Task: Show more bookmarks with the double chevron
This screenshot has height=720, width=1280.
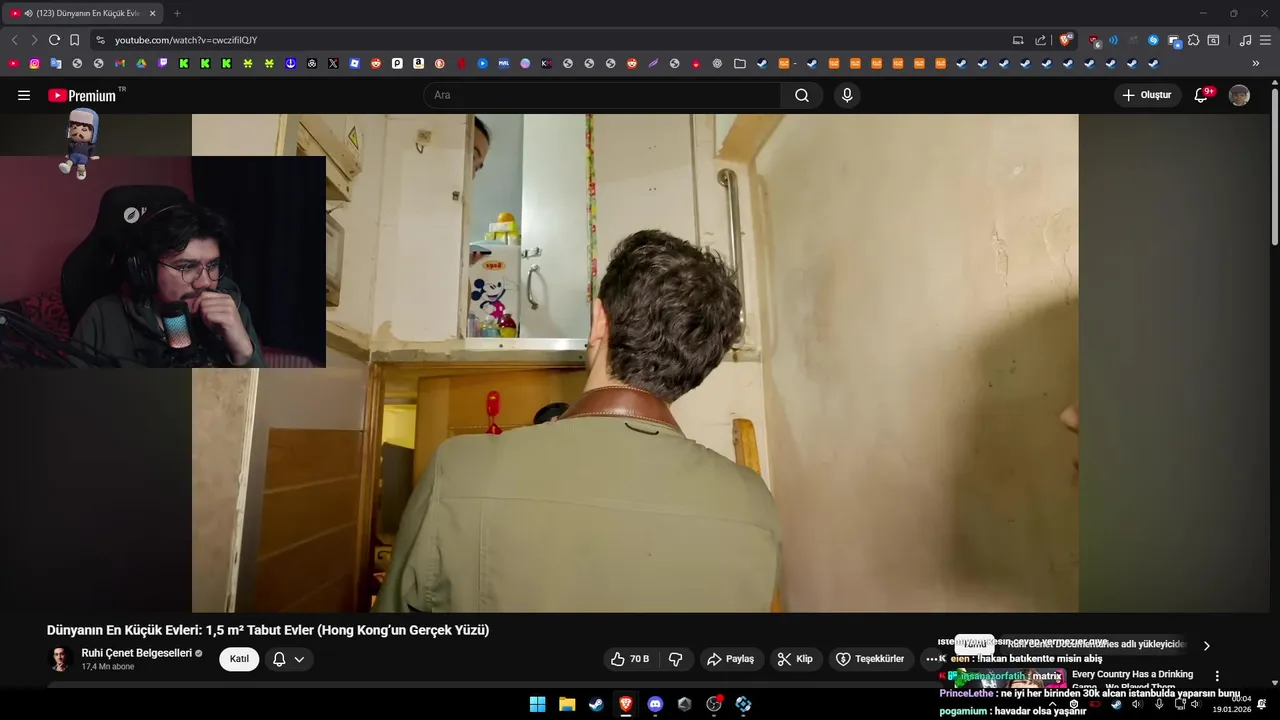Action: [x=1256, y=63]
